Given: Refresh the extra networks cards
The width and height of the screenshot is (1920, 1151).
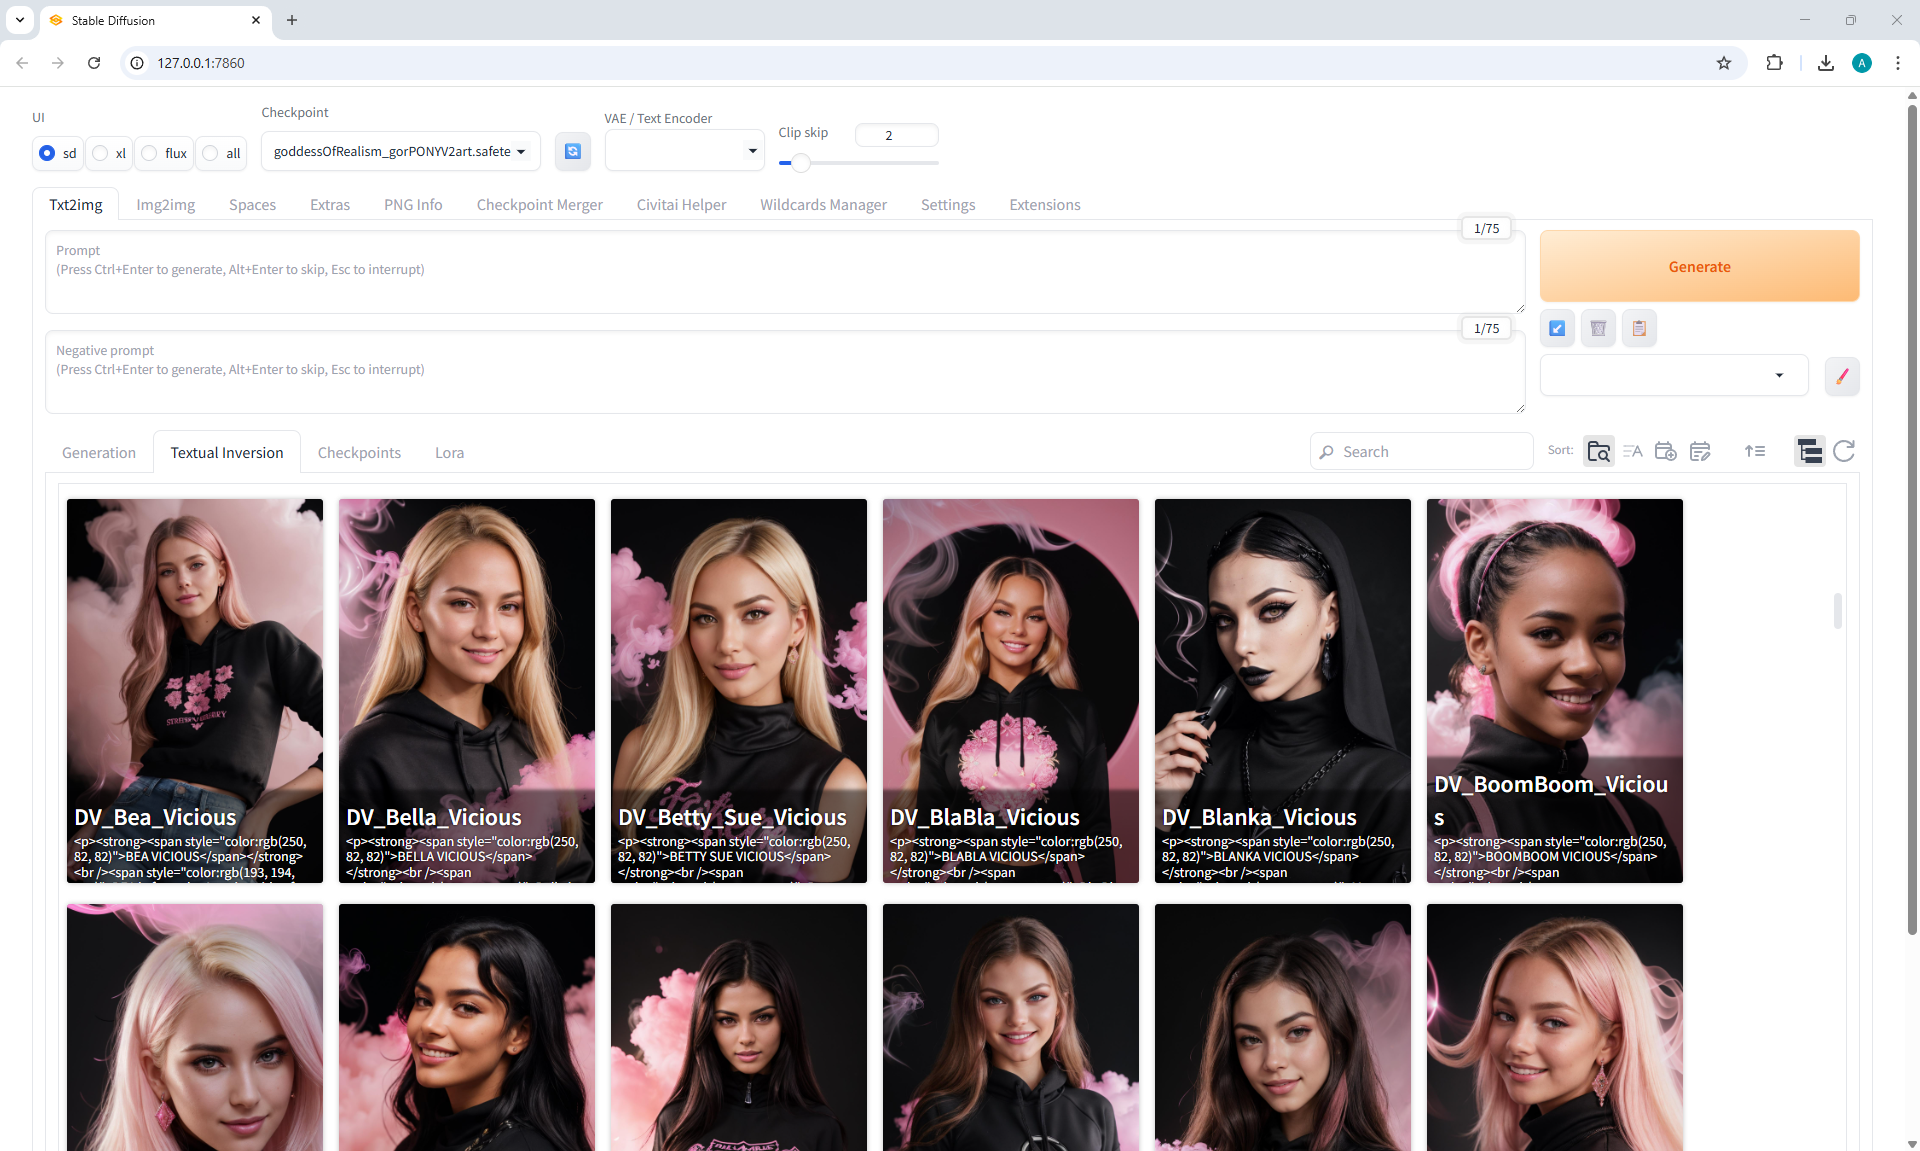Looking at the screenshot, I should coord(1844,452).
